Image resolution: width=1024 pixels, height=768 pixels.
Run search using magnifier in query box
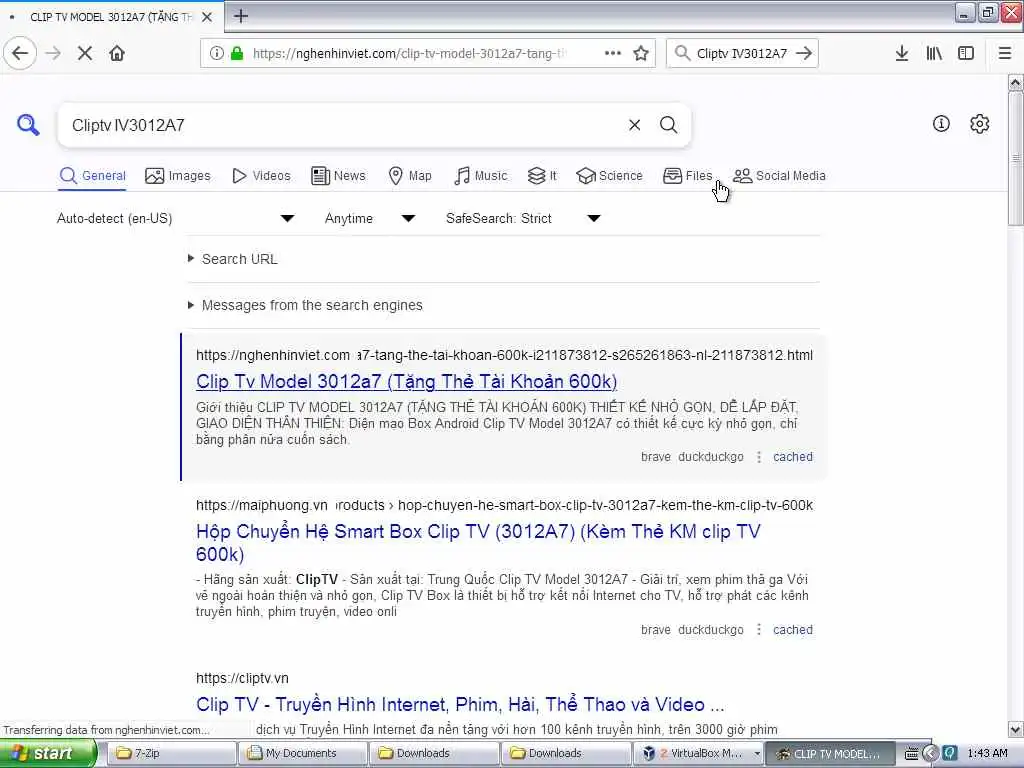[668, 125]
